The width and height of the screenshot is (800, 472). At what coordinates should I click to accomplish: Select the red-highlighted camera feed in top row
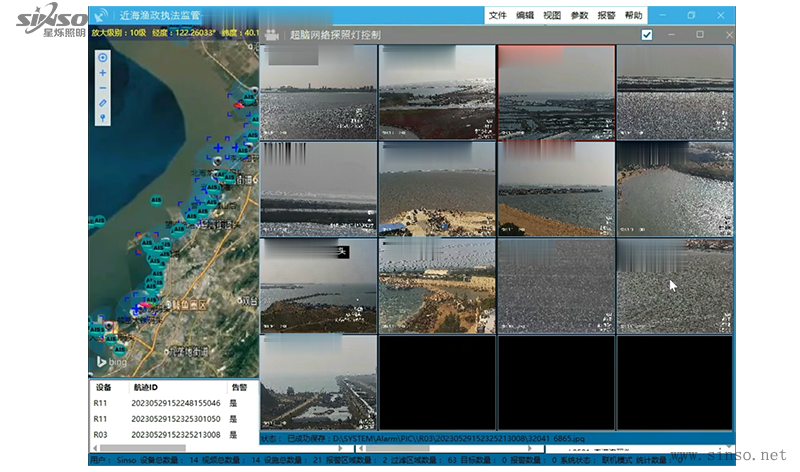pos(556,92)
